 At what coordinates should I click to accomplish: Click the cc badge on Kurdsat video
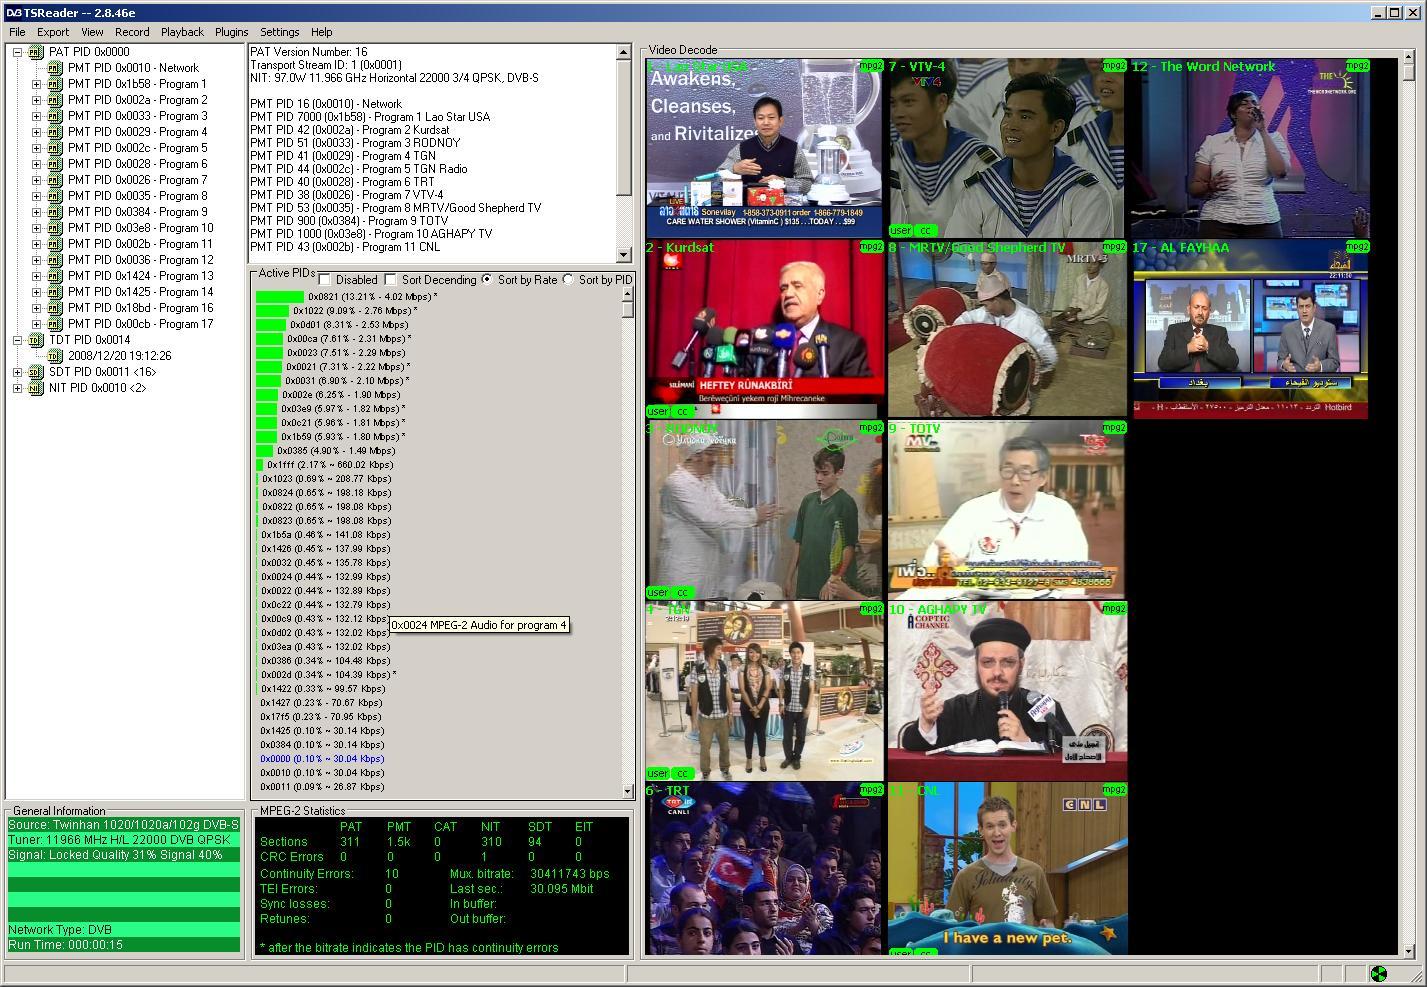[682, 411]
